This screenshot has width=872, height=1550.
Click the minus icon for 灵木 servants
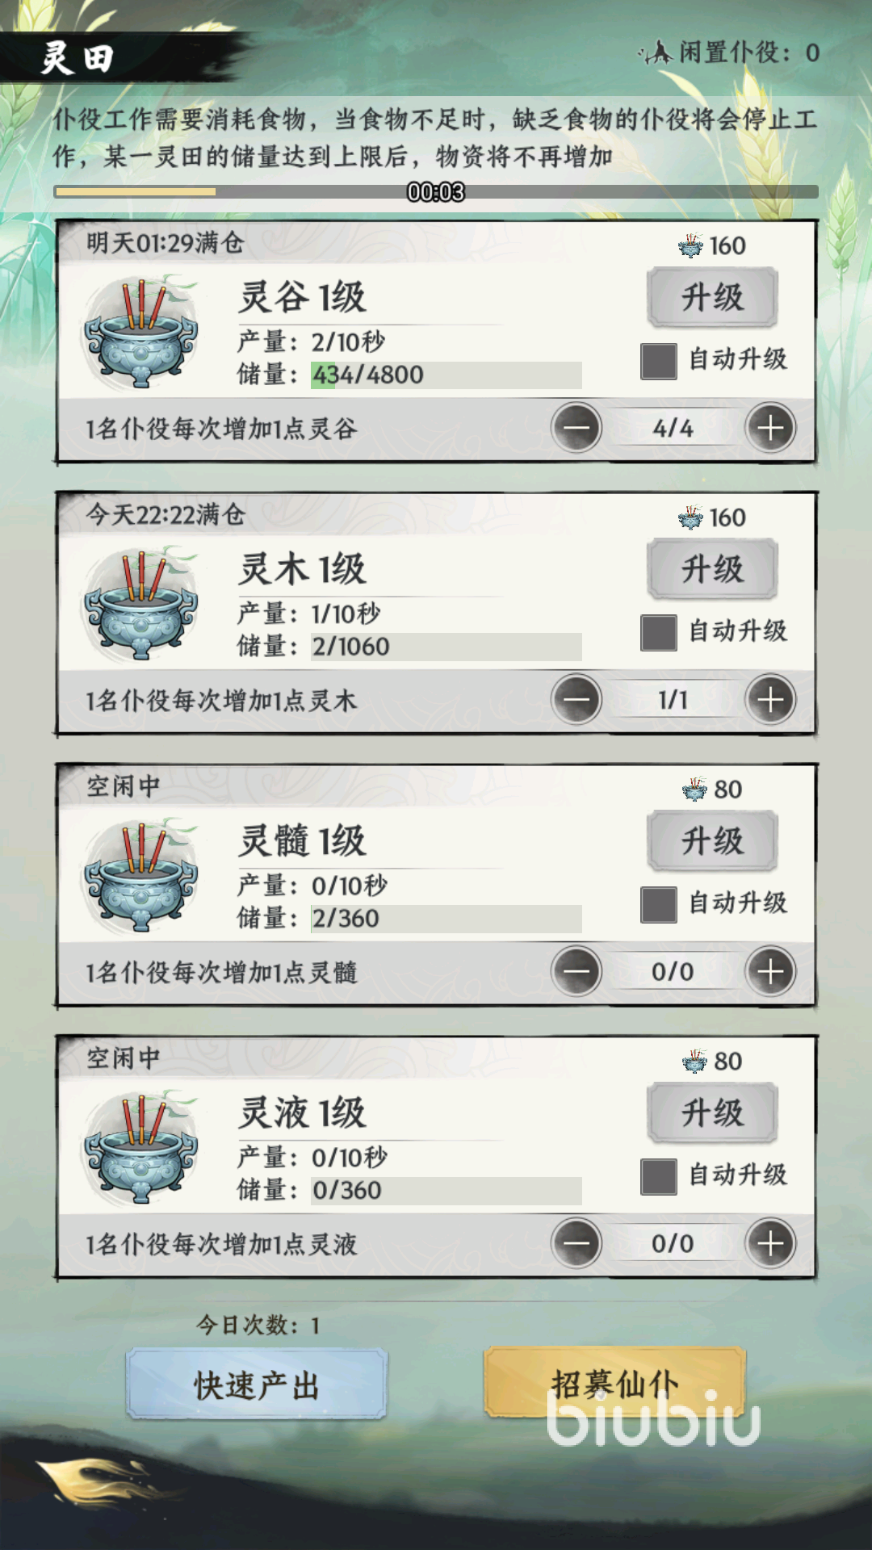click(577, 700)
